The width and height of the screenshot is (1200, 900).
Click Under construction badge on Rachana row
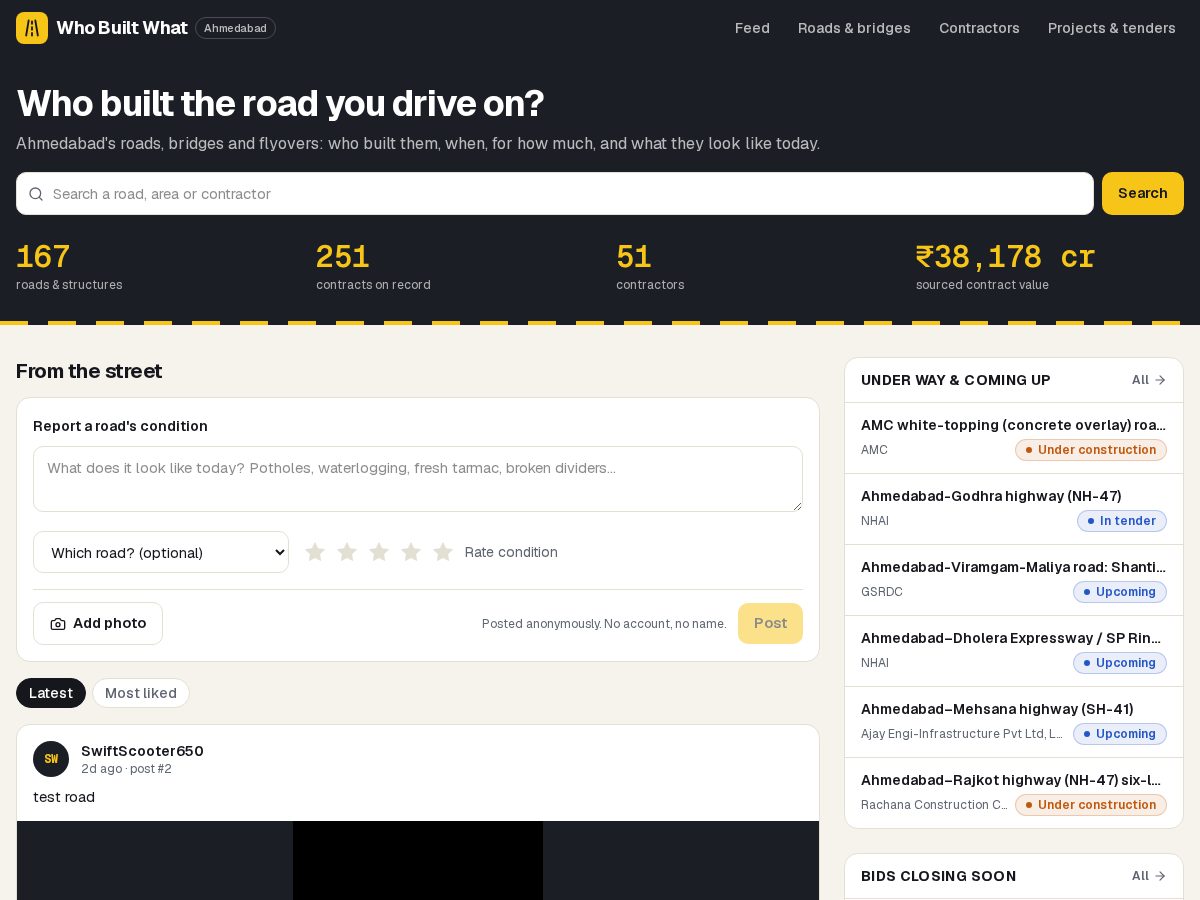[1091, 805]
